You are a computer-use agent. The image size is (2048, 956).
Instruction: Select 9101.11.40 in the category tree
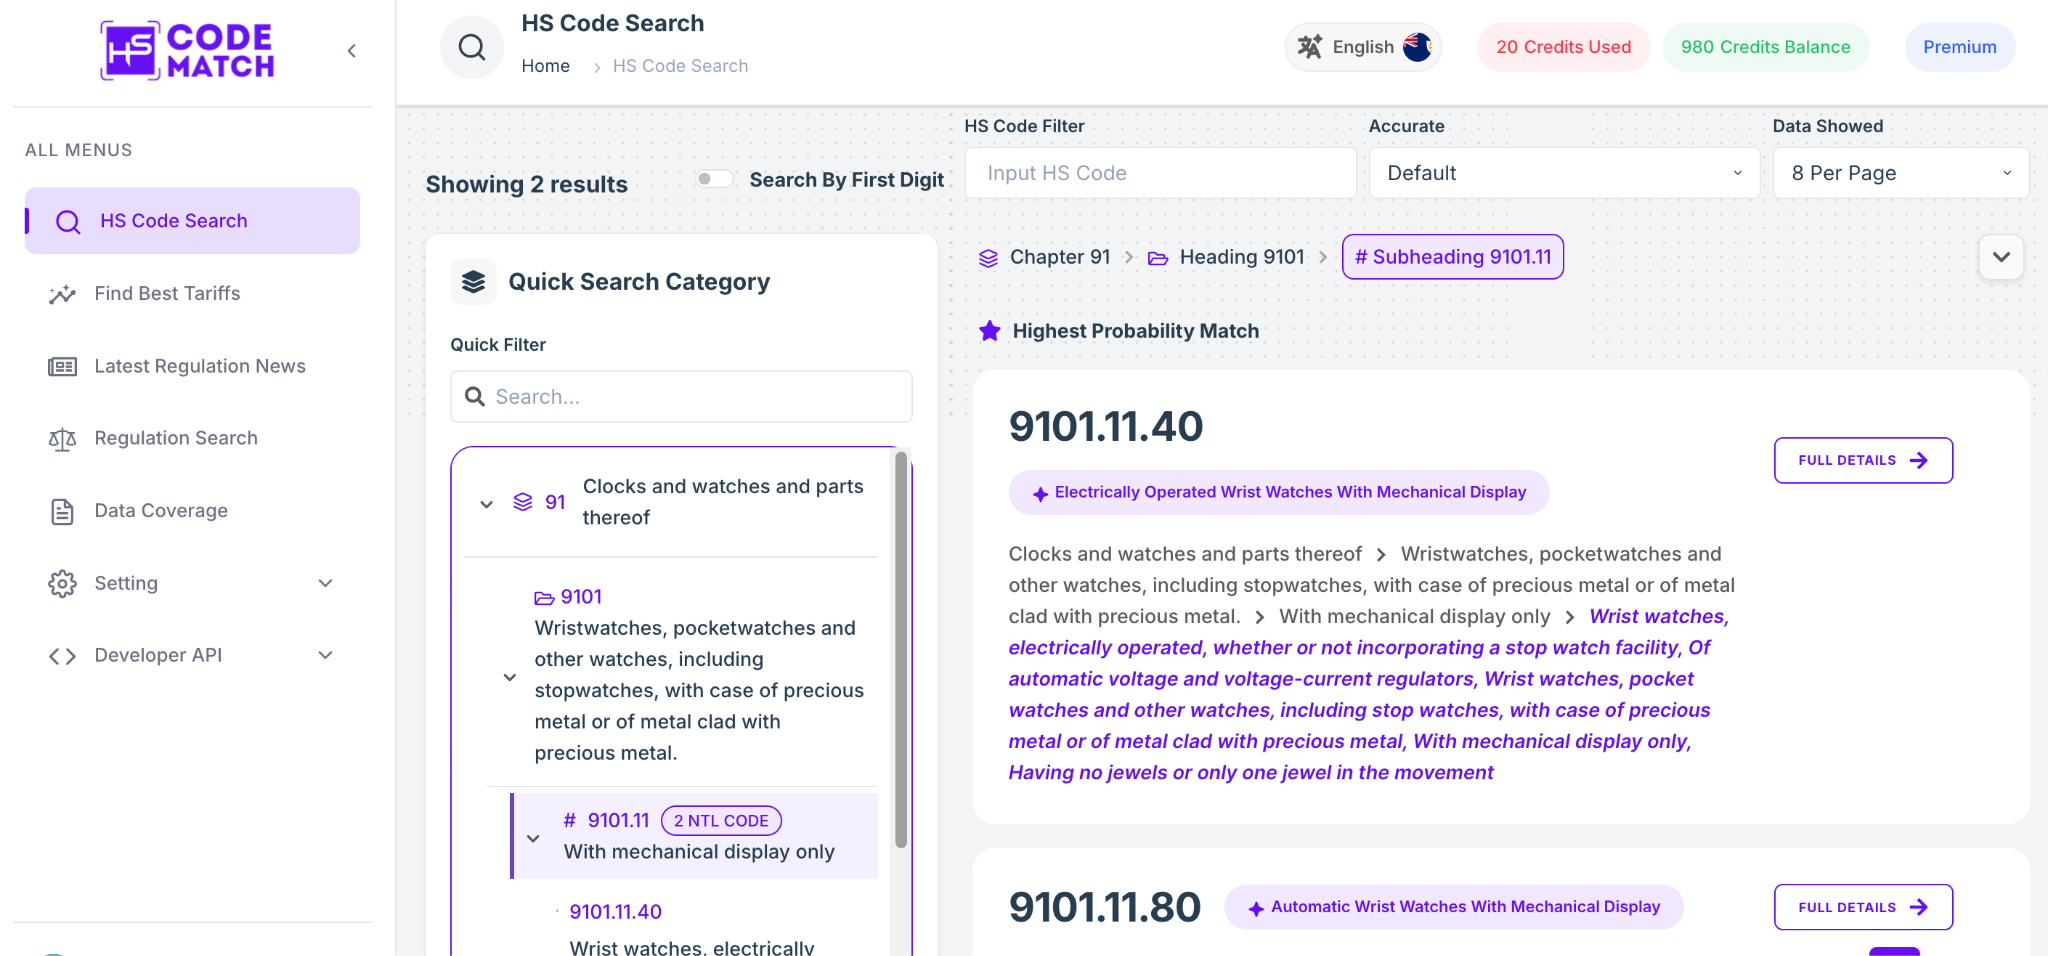(x=616, y=912)
